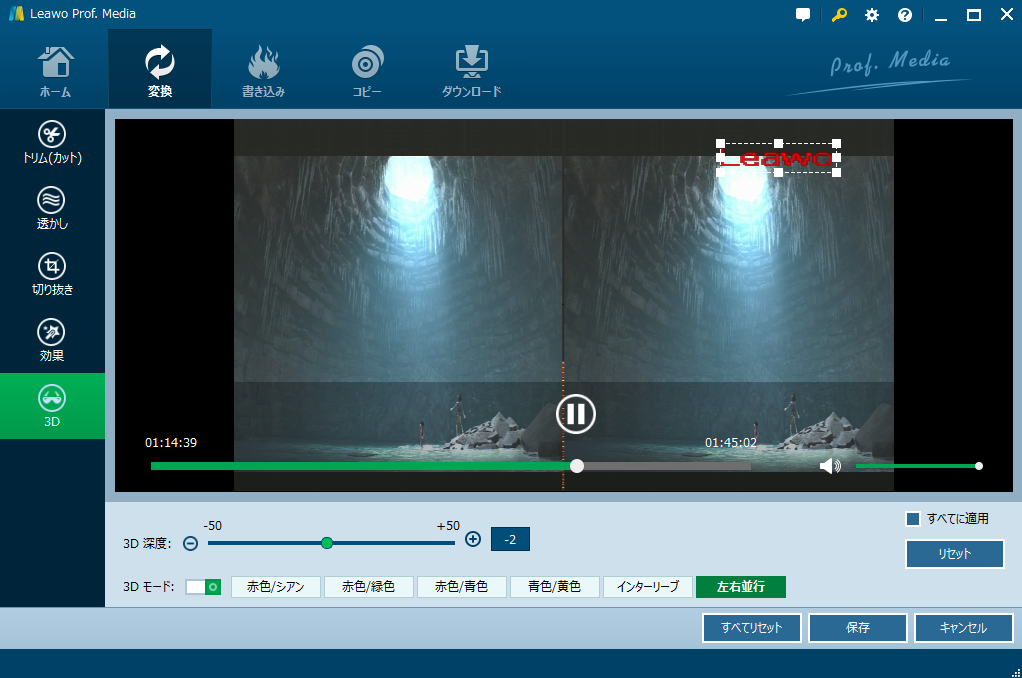This screenshot has width=1022, height=678.
Task: Open the crop (切り抜き) tool
Action: [52, 274]
